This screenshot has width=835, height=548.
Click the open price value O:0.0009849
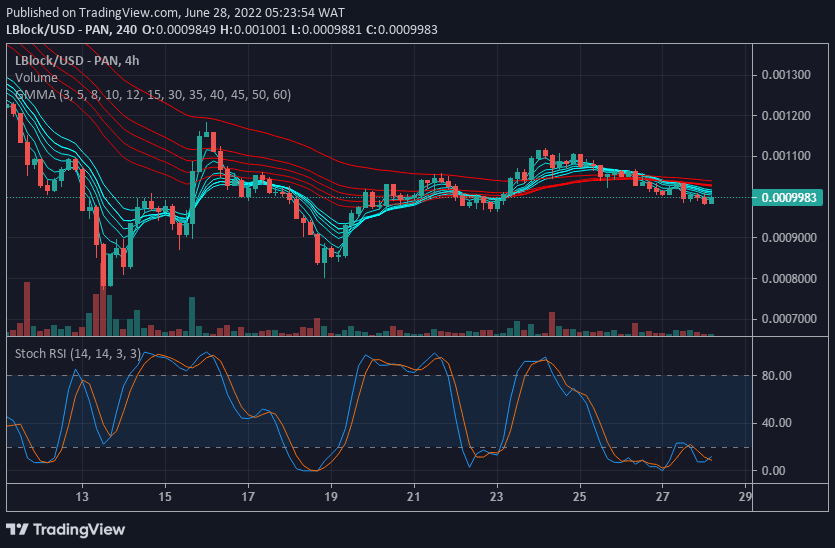click(179, 29)
